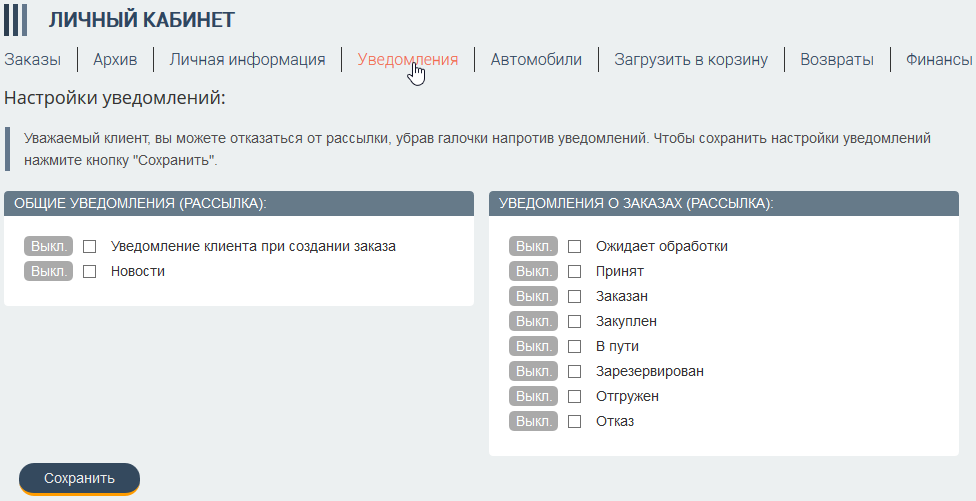Select the Уведомления tab
The height and width of the screenshot is (501, 976).
[407, 60]
